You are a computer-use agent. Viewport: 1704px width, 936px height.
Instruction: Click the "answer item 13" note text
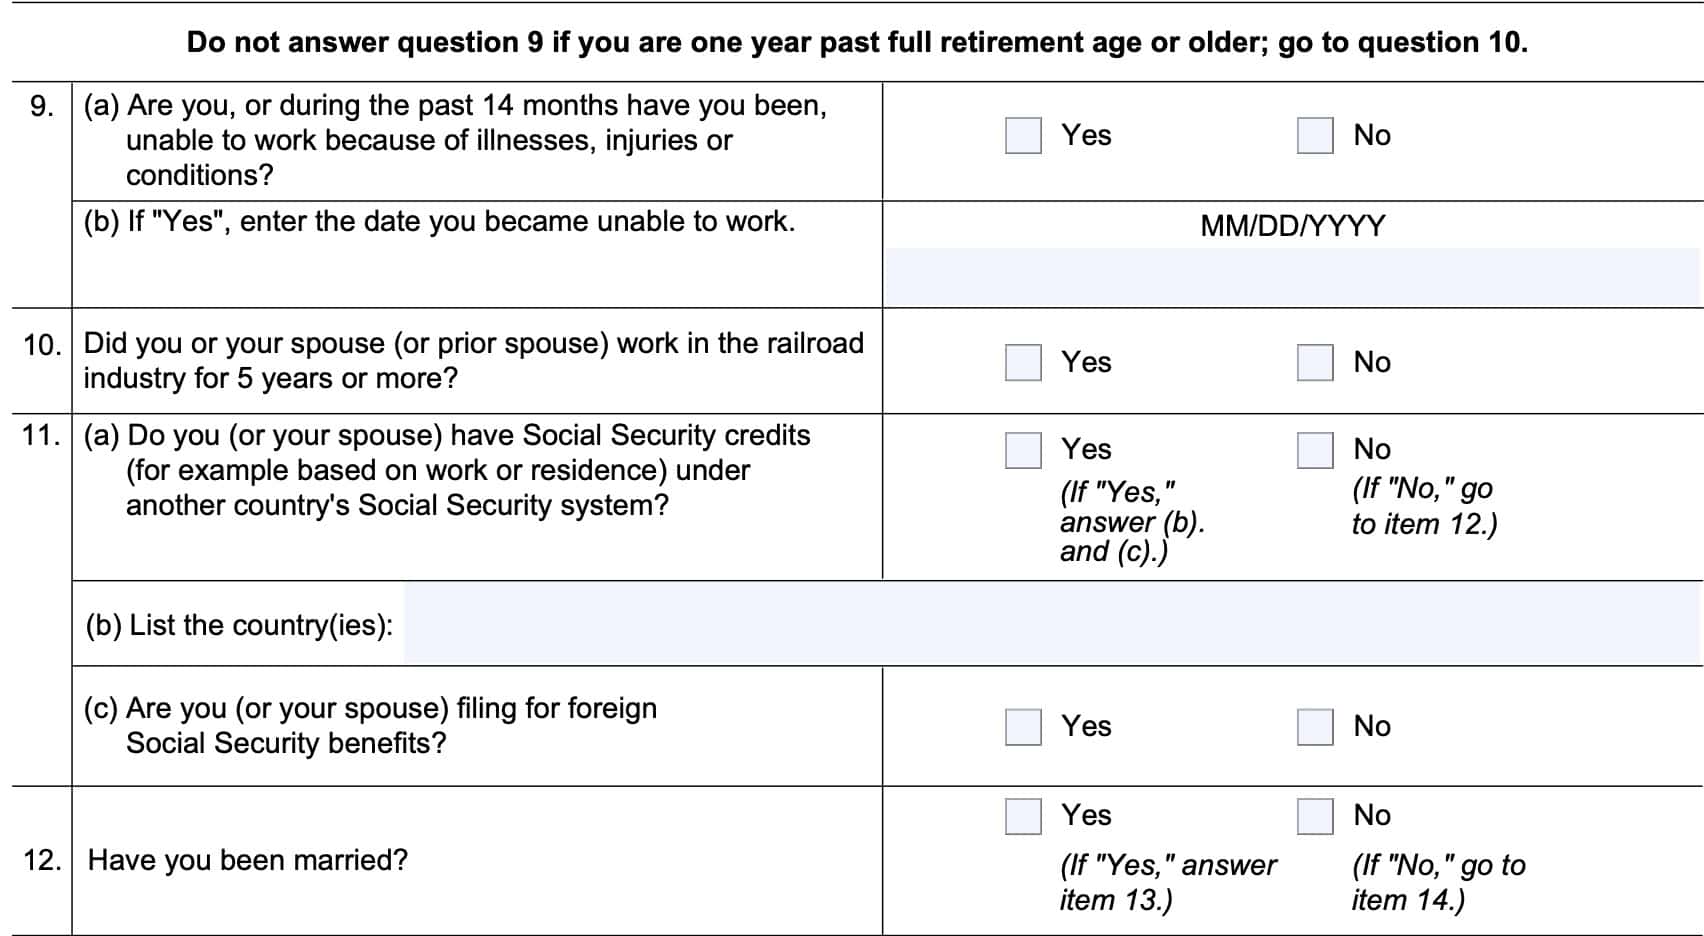tap(1167, 882)
